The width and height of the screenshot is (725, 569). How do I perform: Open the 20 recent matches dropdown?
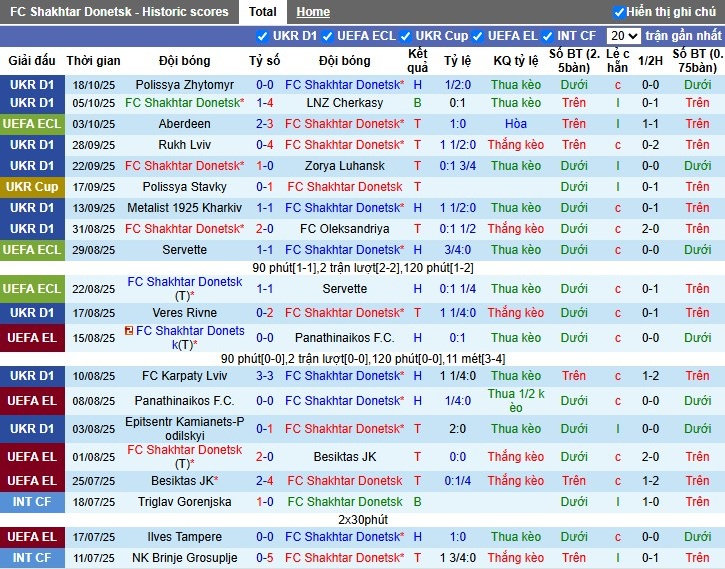pos(622,36)
